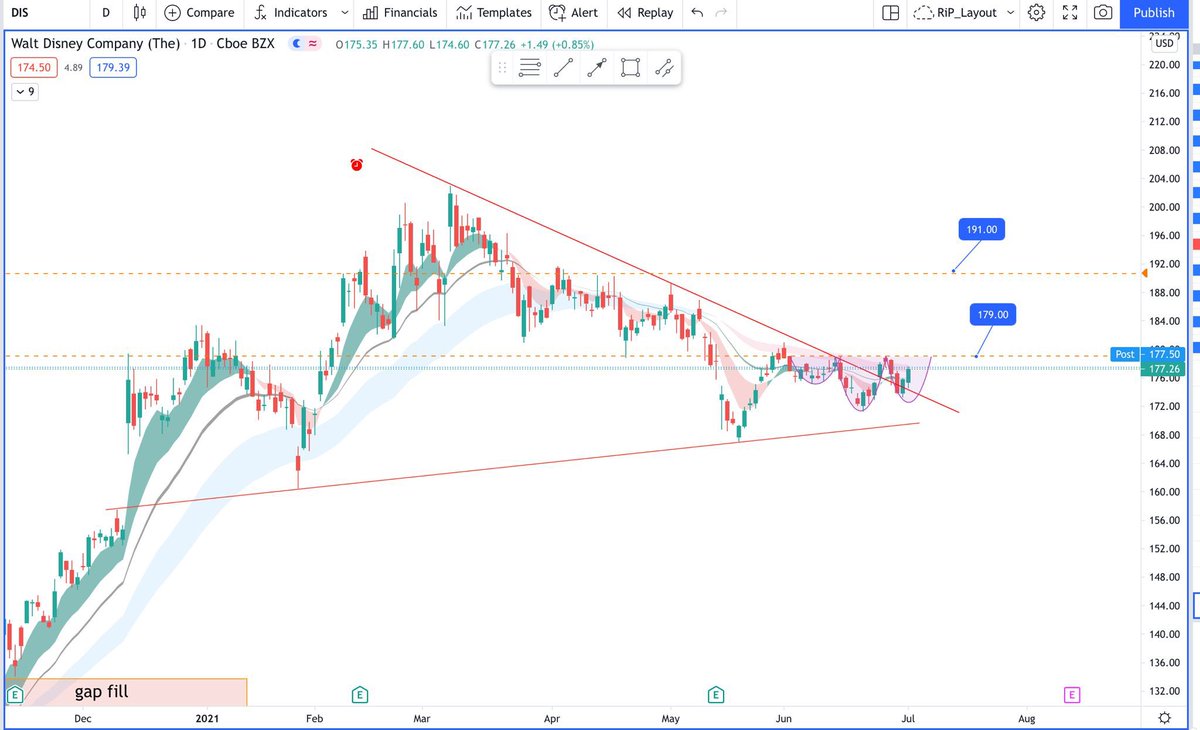Start bar Replay mode

click(x=645, y=13)
